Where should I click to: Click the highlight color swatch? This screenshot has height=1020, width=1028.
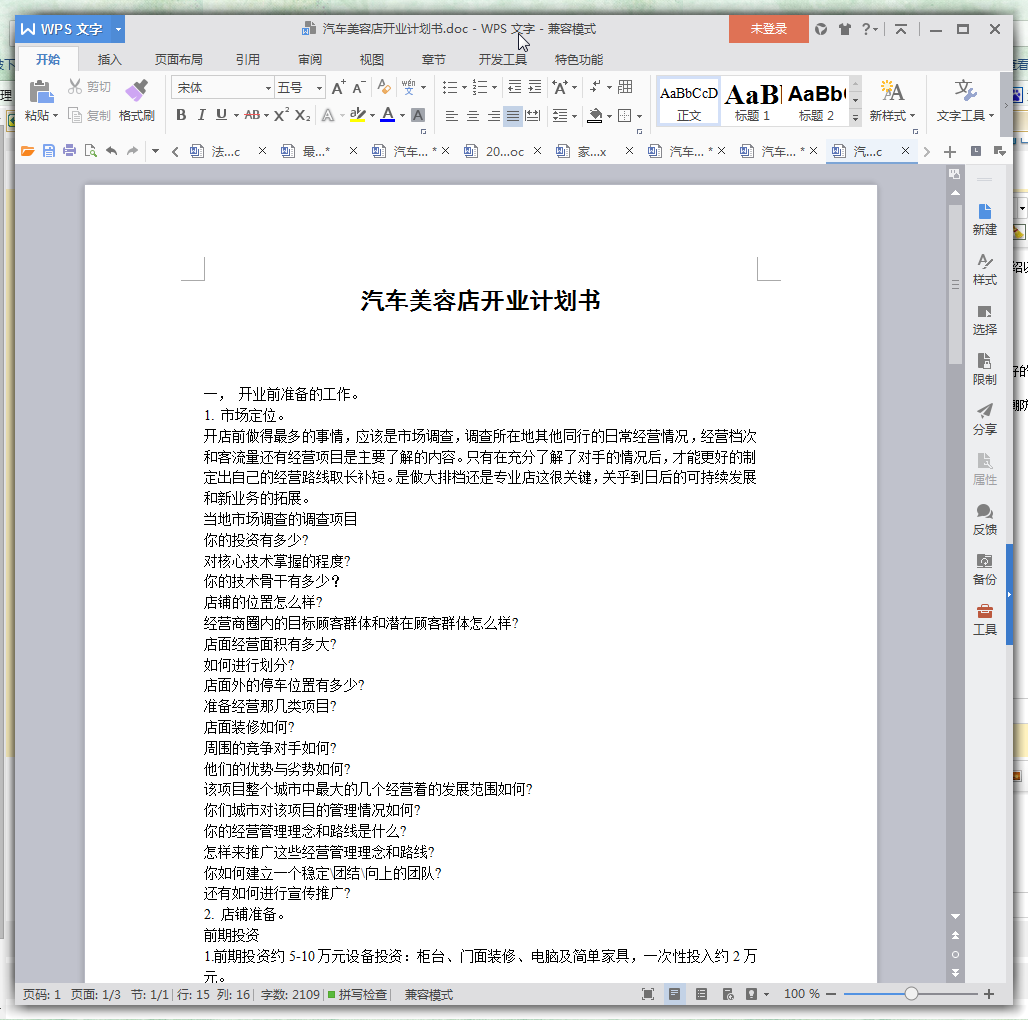point(357,115)
